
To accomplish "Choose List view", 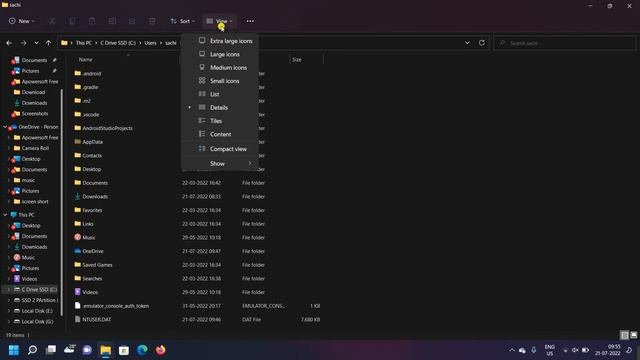I will coord(220,94).
